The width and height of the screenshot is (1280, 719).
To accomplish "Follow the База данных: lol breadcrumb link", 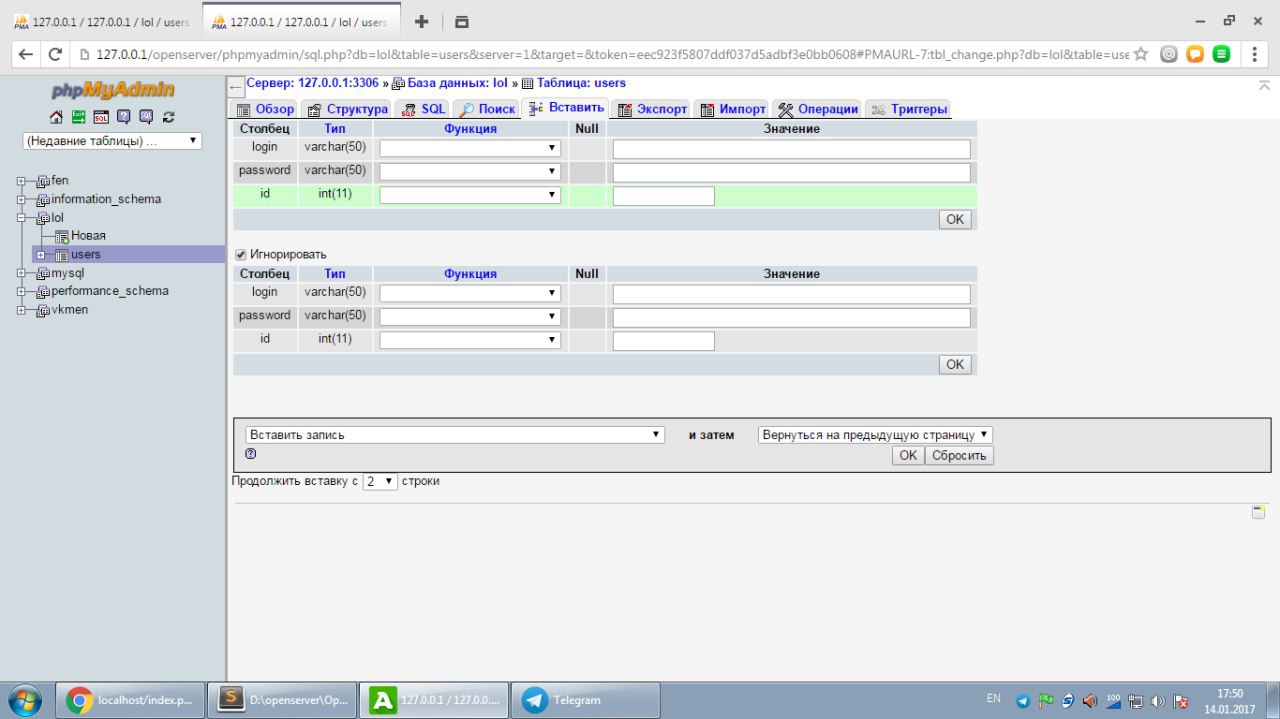I will (x=458, y=83).
